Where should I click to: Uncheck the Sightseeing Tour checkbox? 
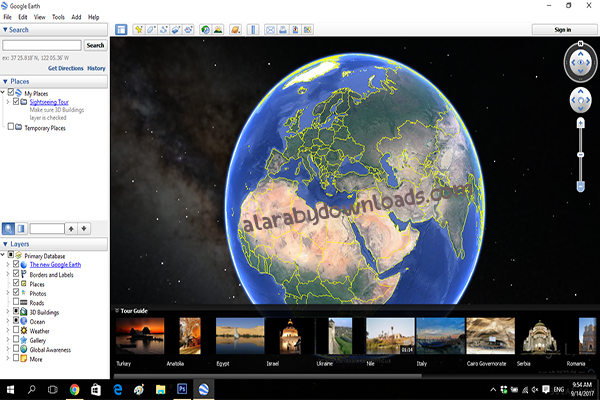tap(16, 101)
